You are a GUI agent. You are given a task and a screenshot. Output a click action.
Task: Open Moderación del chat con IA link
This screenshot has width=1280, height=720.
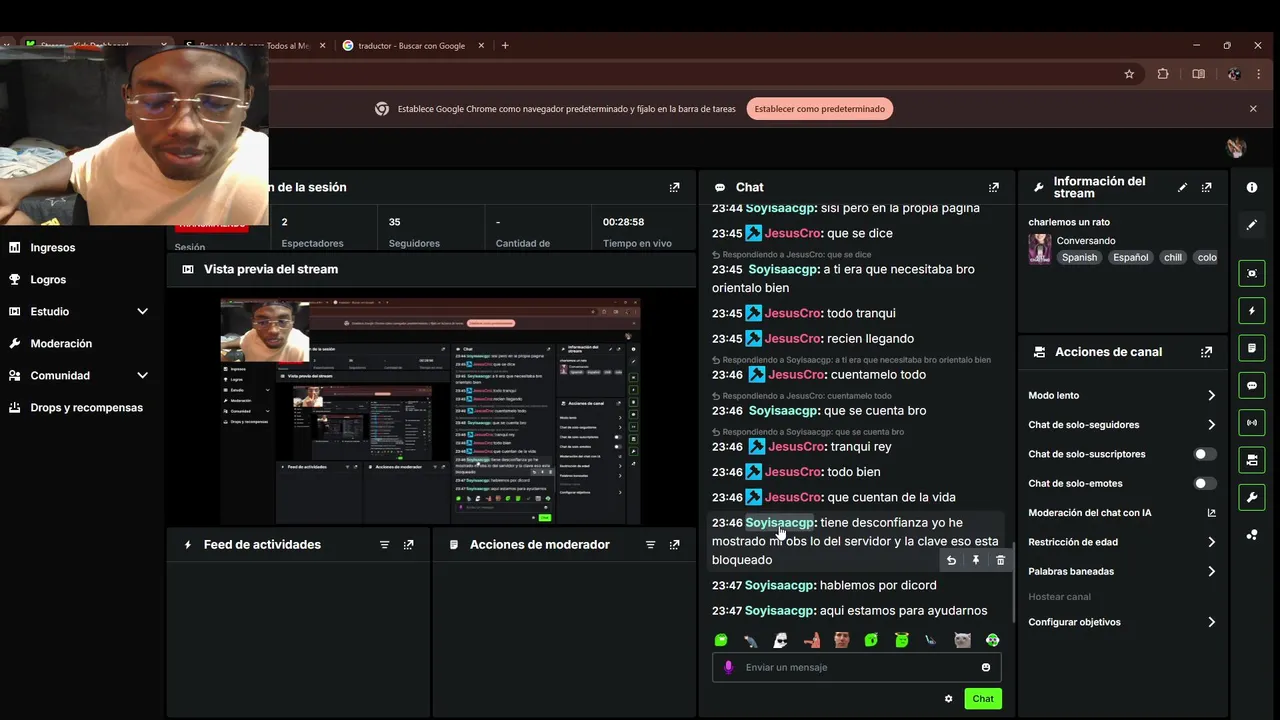[1122, 513]
